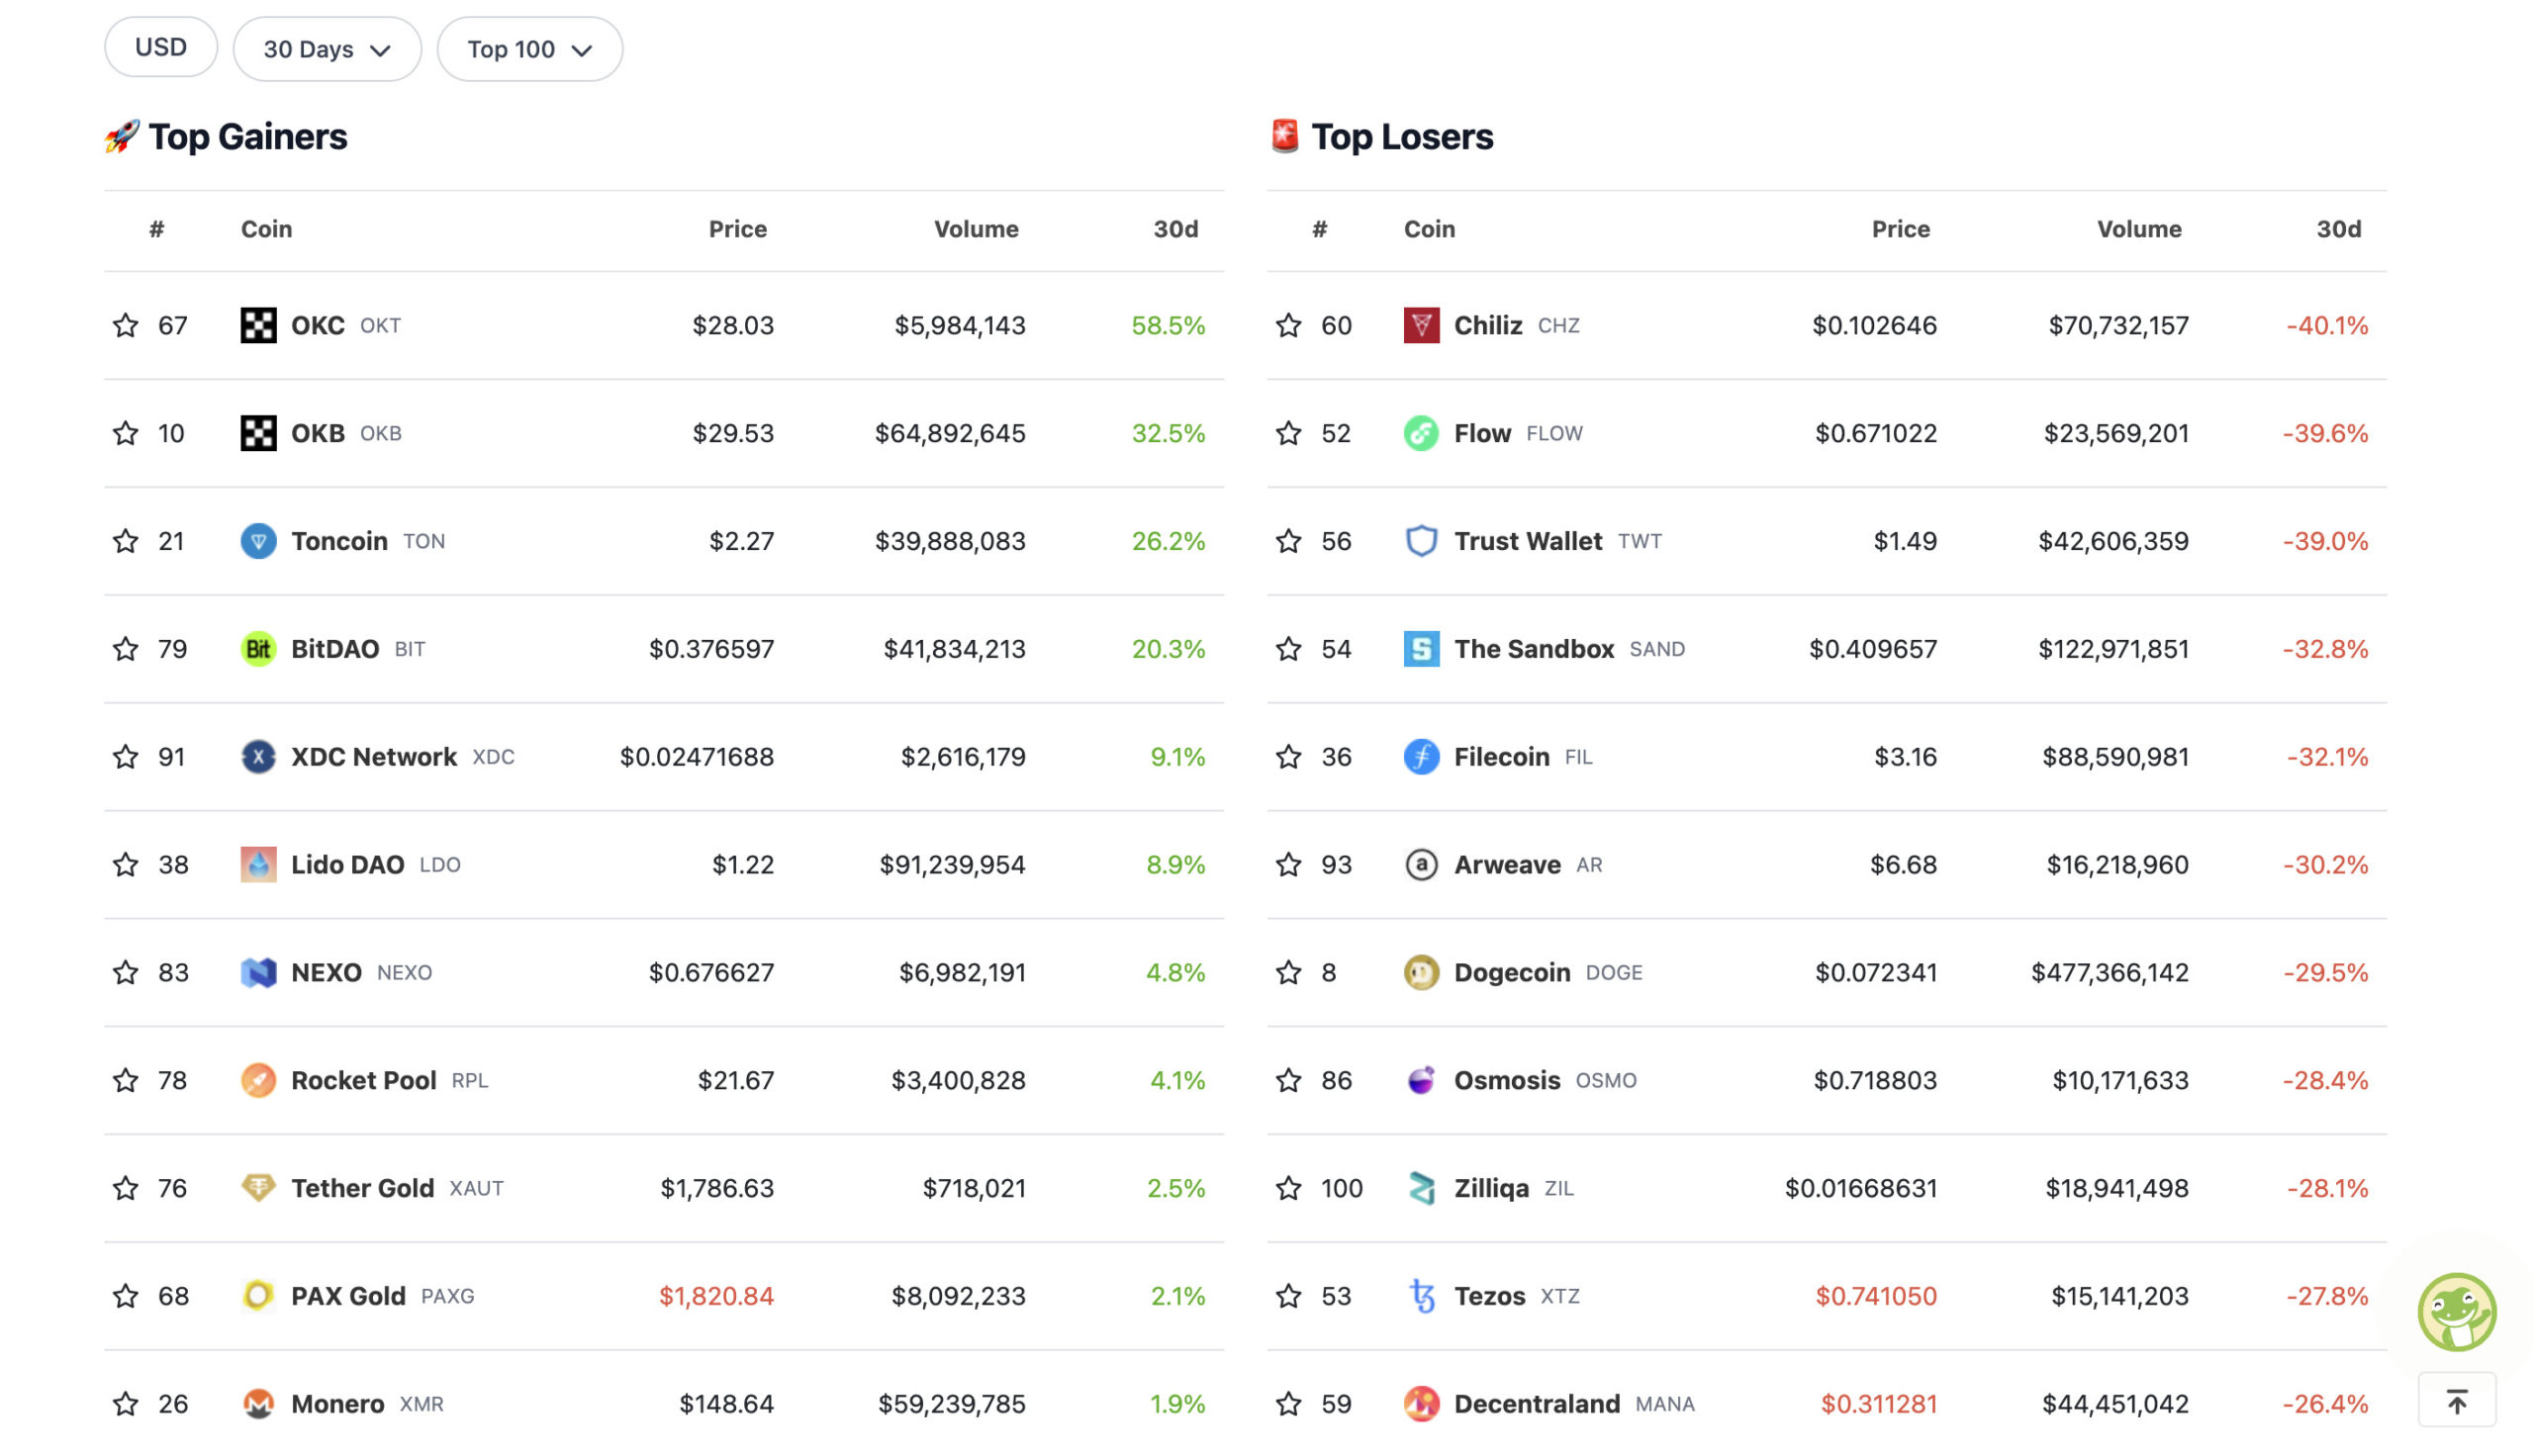Click the PAX Gold coin icon
Viewport: 2533px width, 1456px height.
[258, 1296]
